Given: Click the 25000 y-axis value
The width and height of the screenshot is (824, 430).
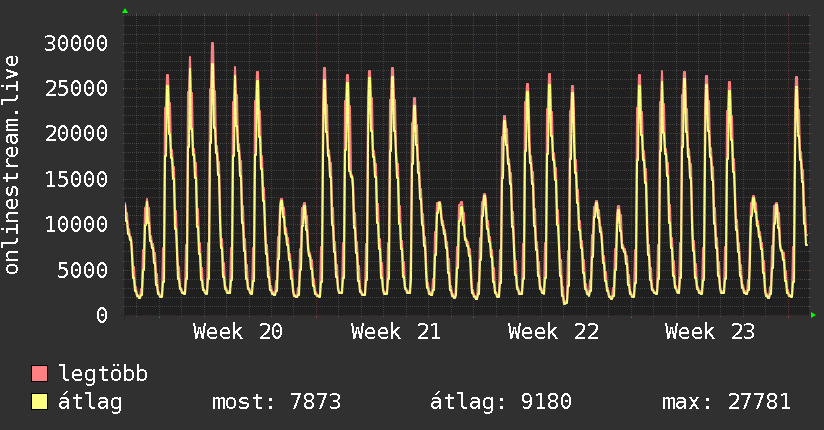Looking at the screenshot, I should point(76,88).
